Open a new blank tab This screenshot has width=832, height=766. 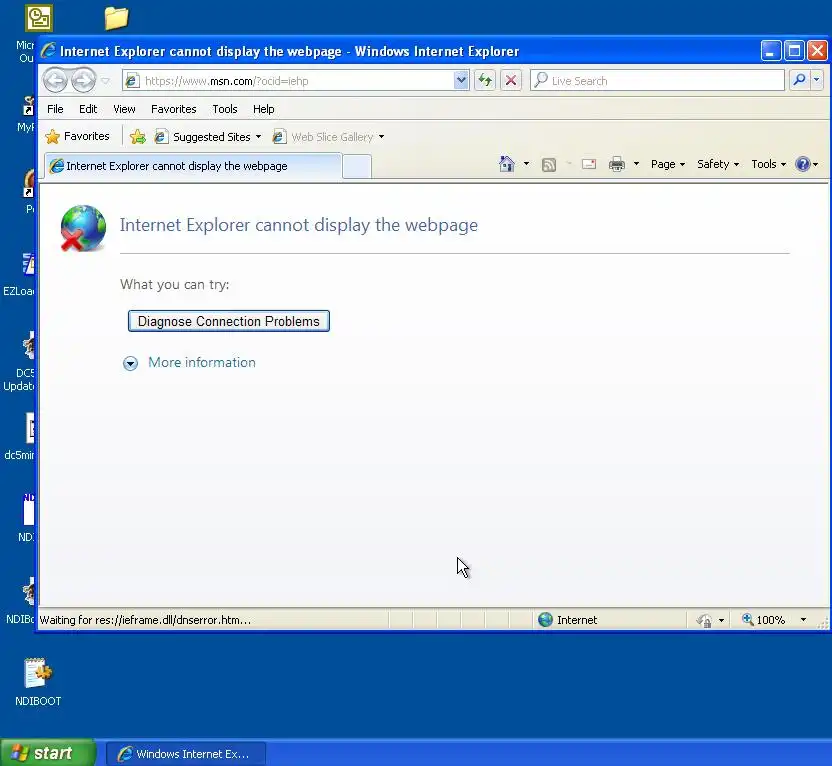pyautogui.click(x=357, y=167)
